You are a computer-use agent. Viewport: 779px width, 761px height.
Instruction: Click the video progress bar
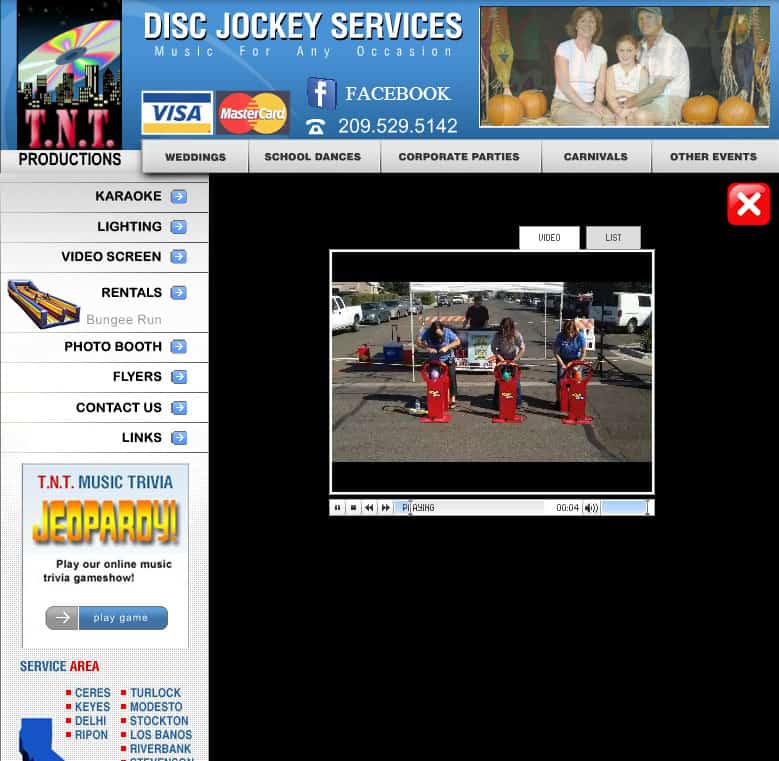pos(469,508)
